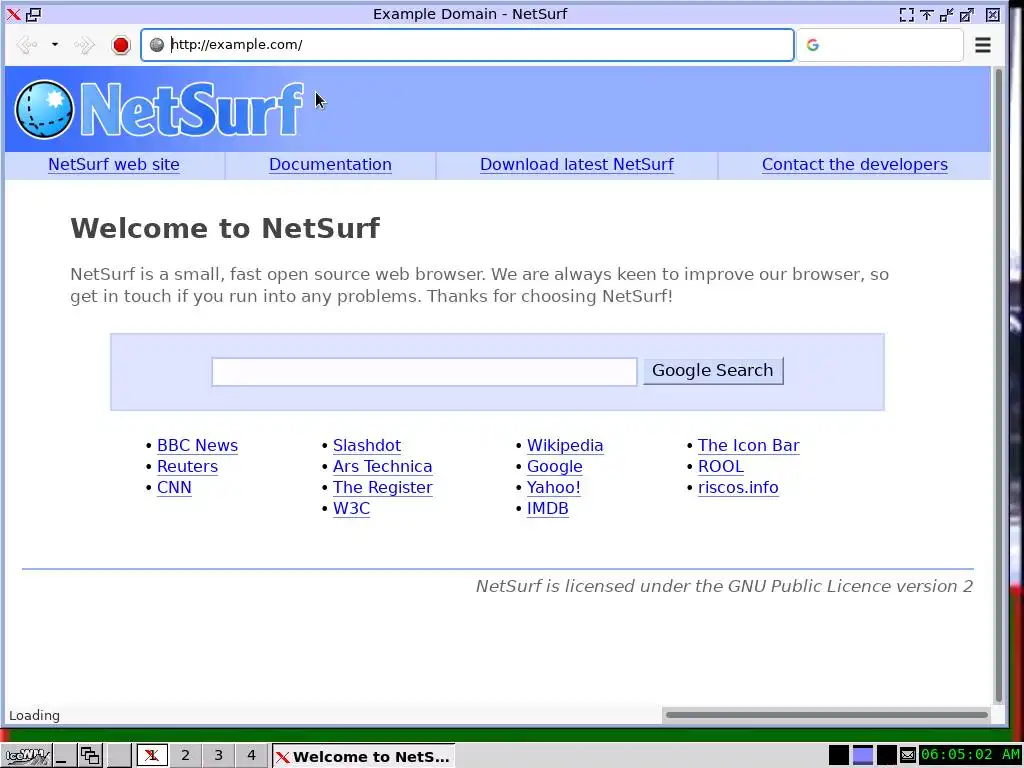Switch to workspace 1
This screenshot has height=768, width=1024.
[152, 756]
